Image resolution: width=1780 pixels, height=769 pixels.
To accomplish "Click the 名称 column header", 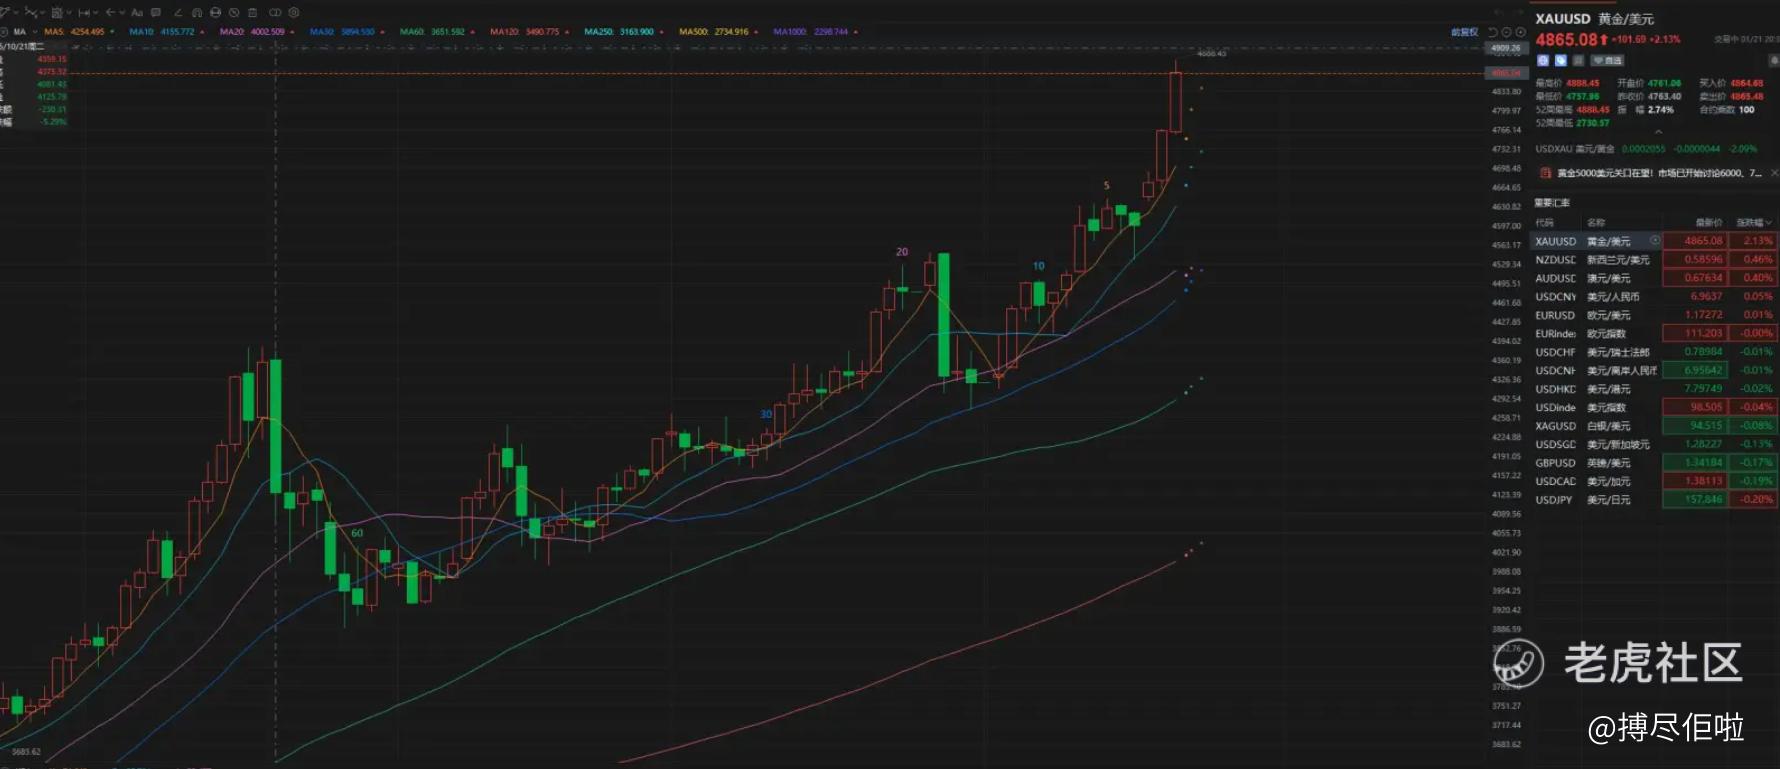I will pyautogui.click(x=1596, y=222).
